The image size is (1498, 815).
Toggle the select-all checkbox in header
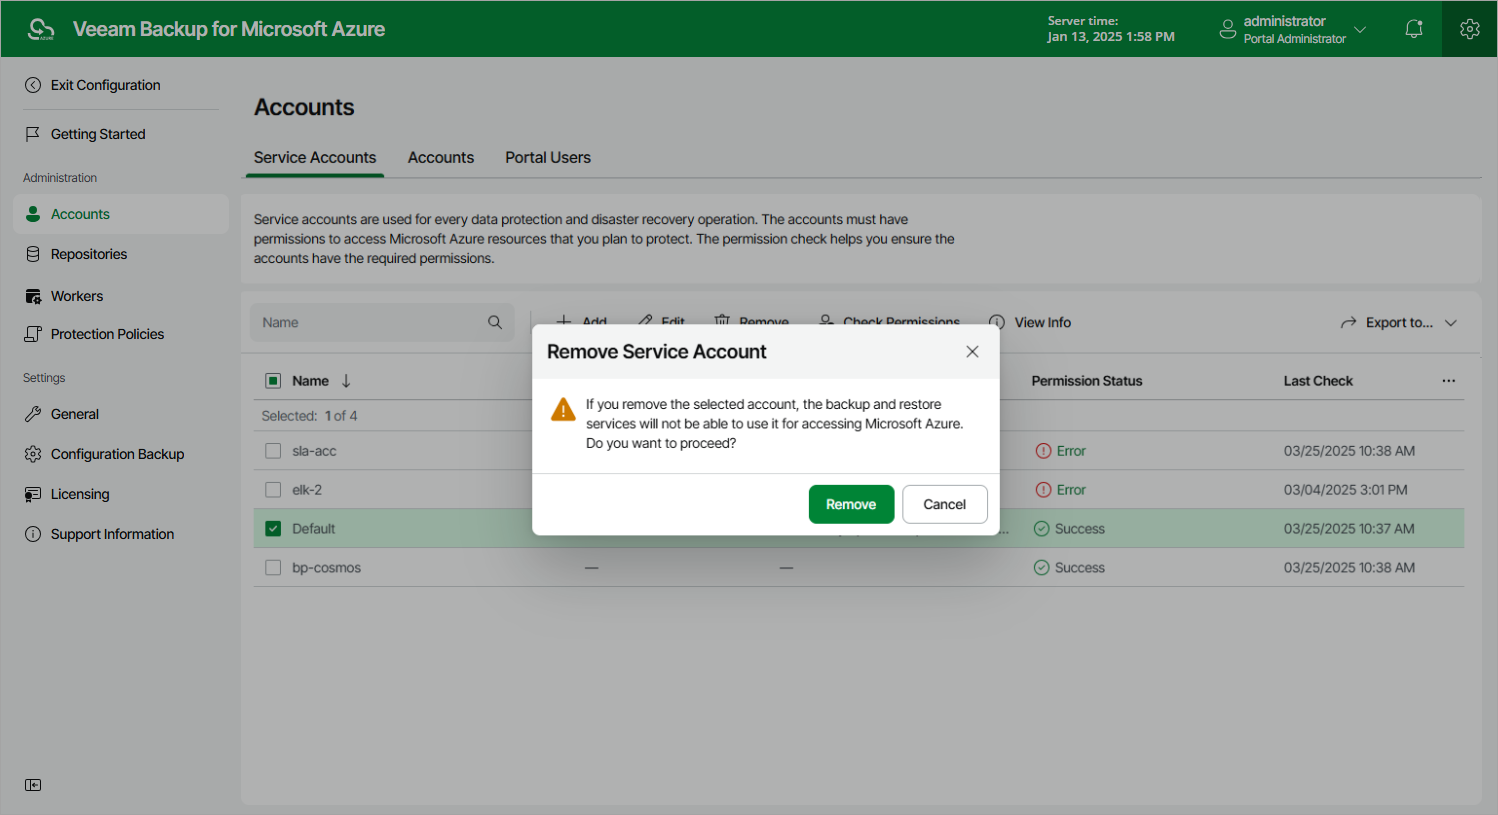(273, 381)
